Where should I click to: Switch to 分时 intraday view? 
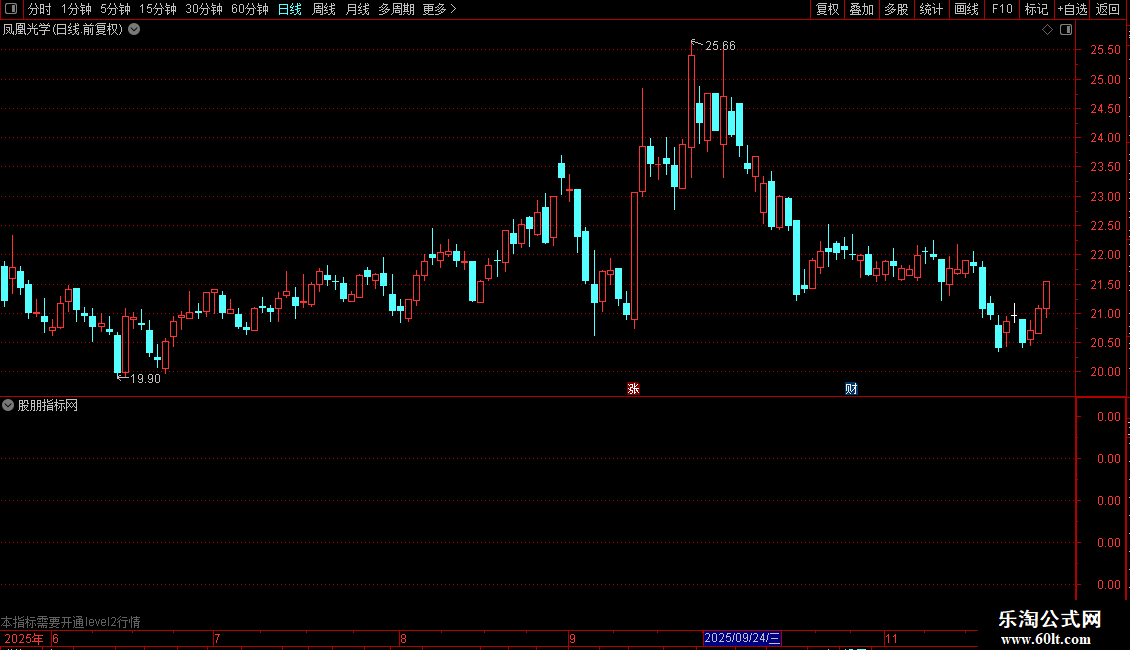point(40,9)
